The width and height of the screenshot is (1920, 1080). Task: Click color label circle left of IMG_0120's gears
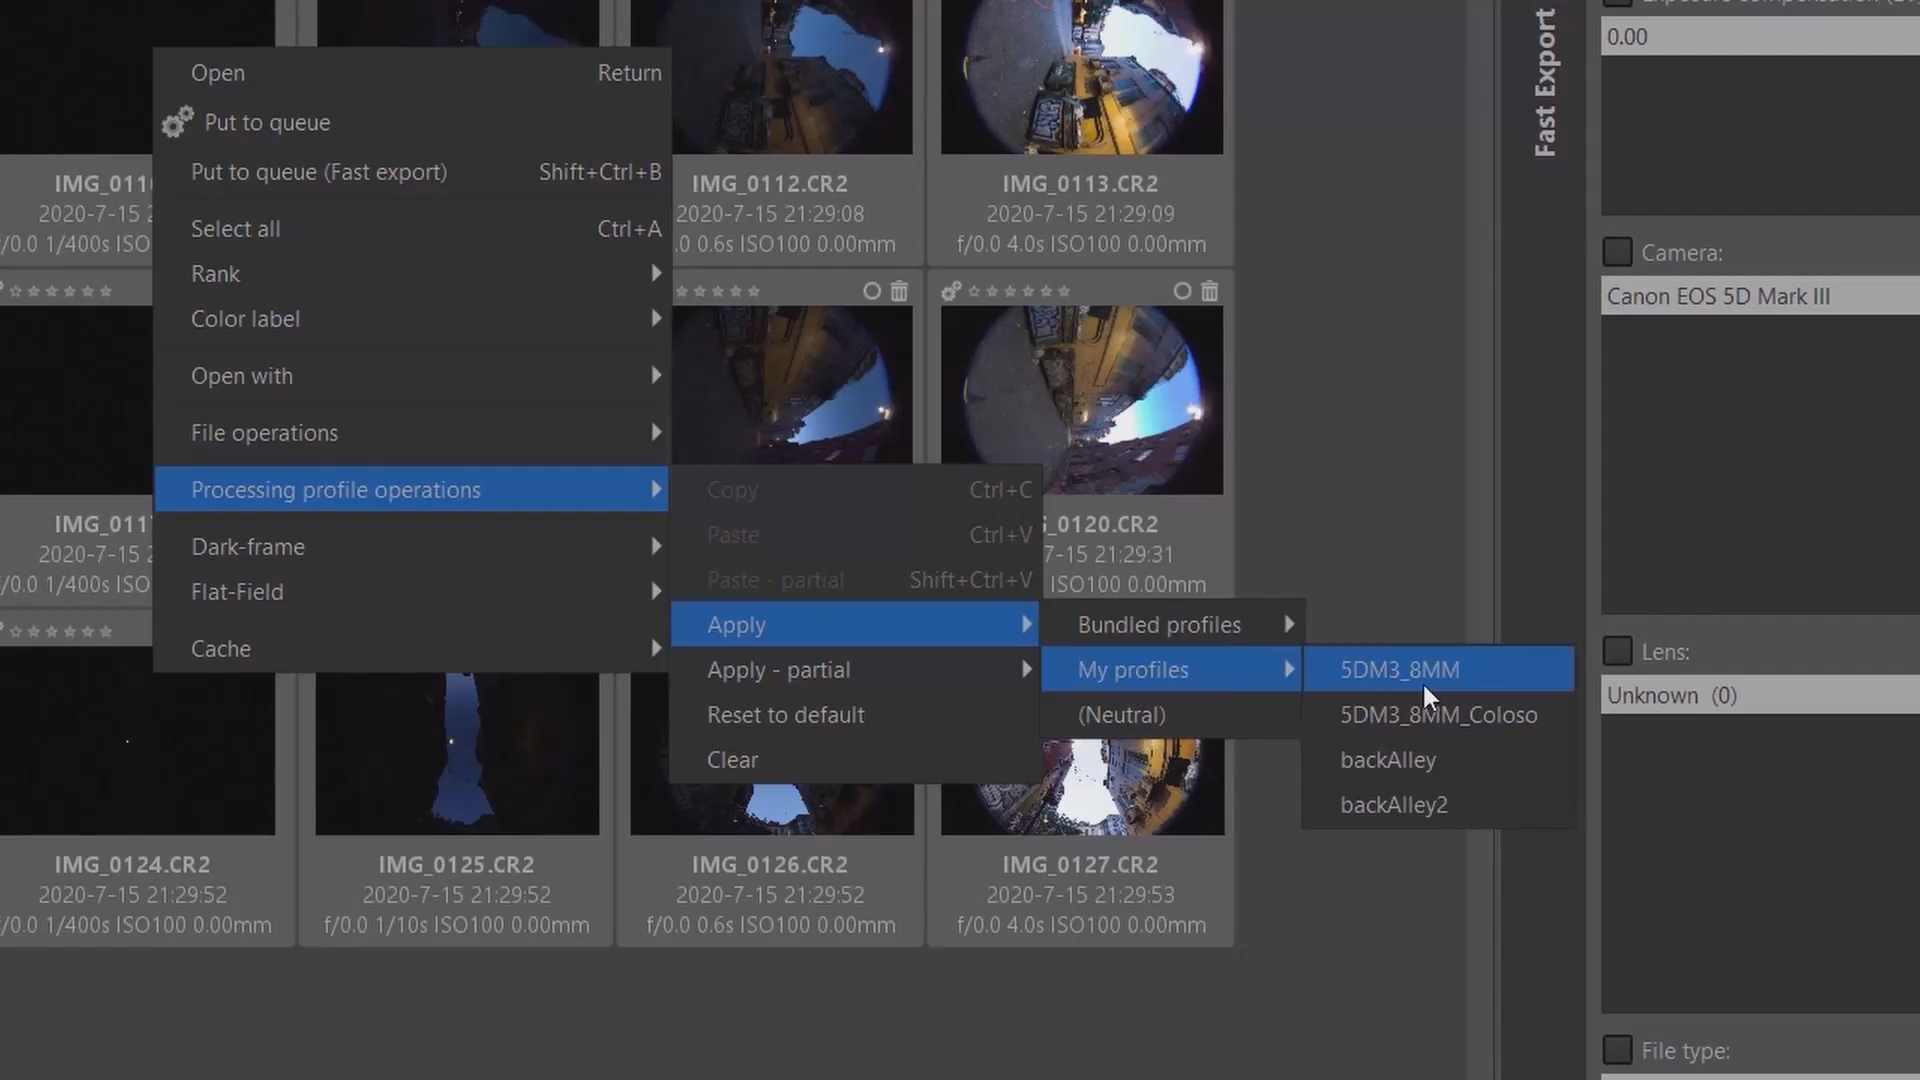click(872, 291)
